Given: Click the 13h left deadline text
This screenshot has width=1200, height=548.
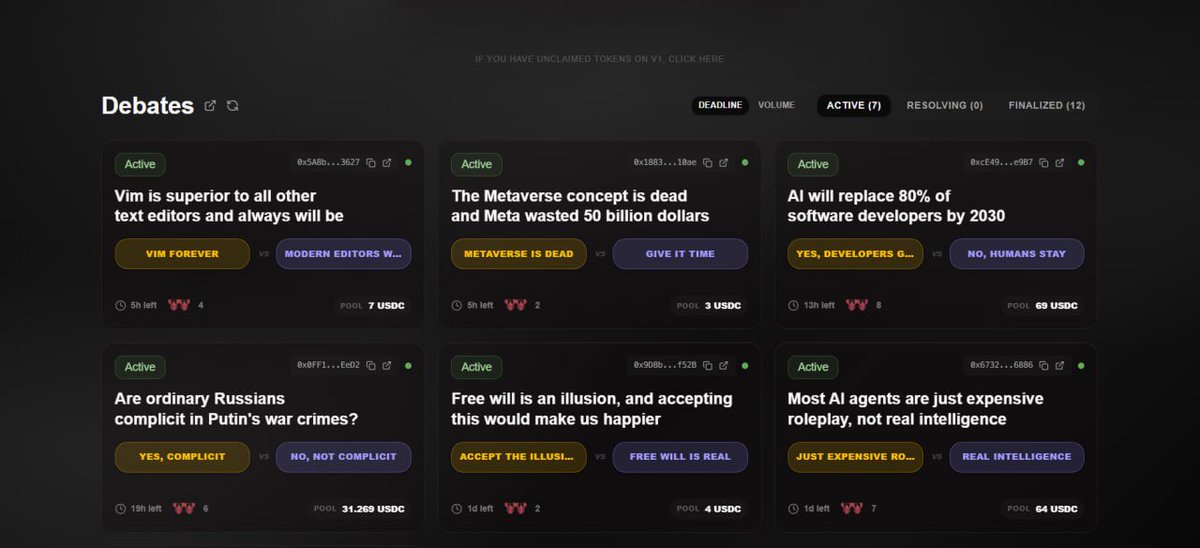Looking at the screenshot, I should 819,305.
